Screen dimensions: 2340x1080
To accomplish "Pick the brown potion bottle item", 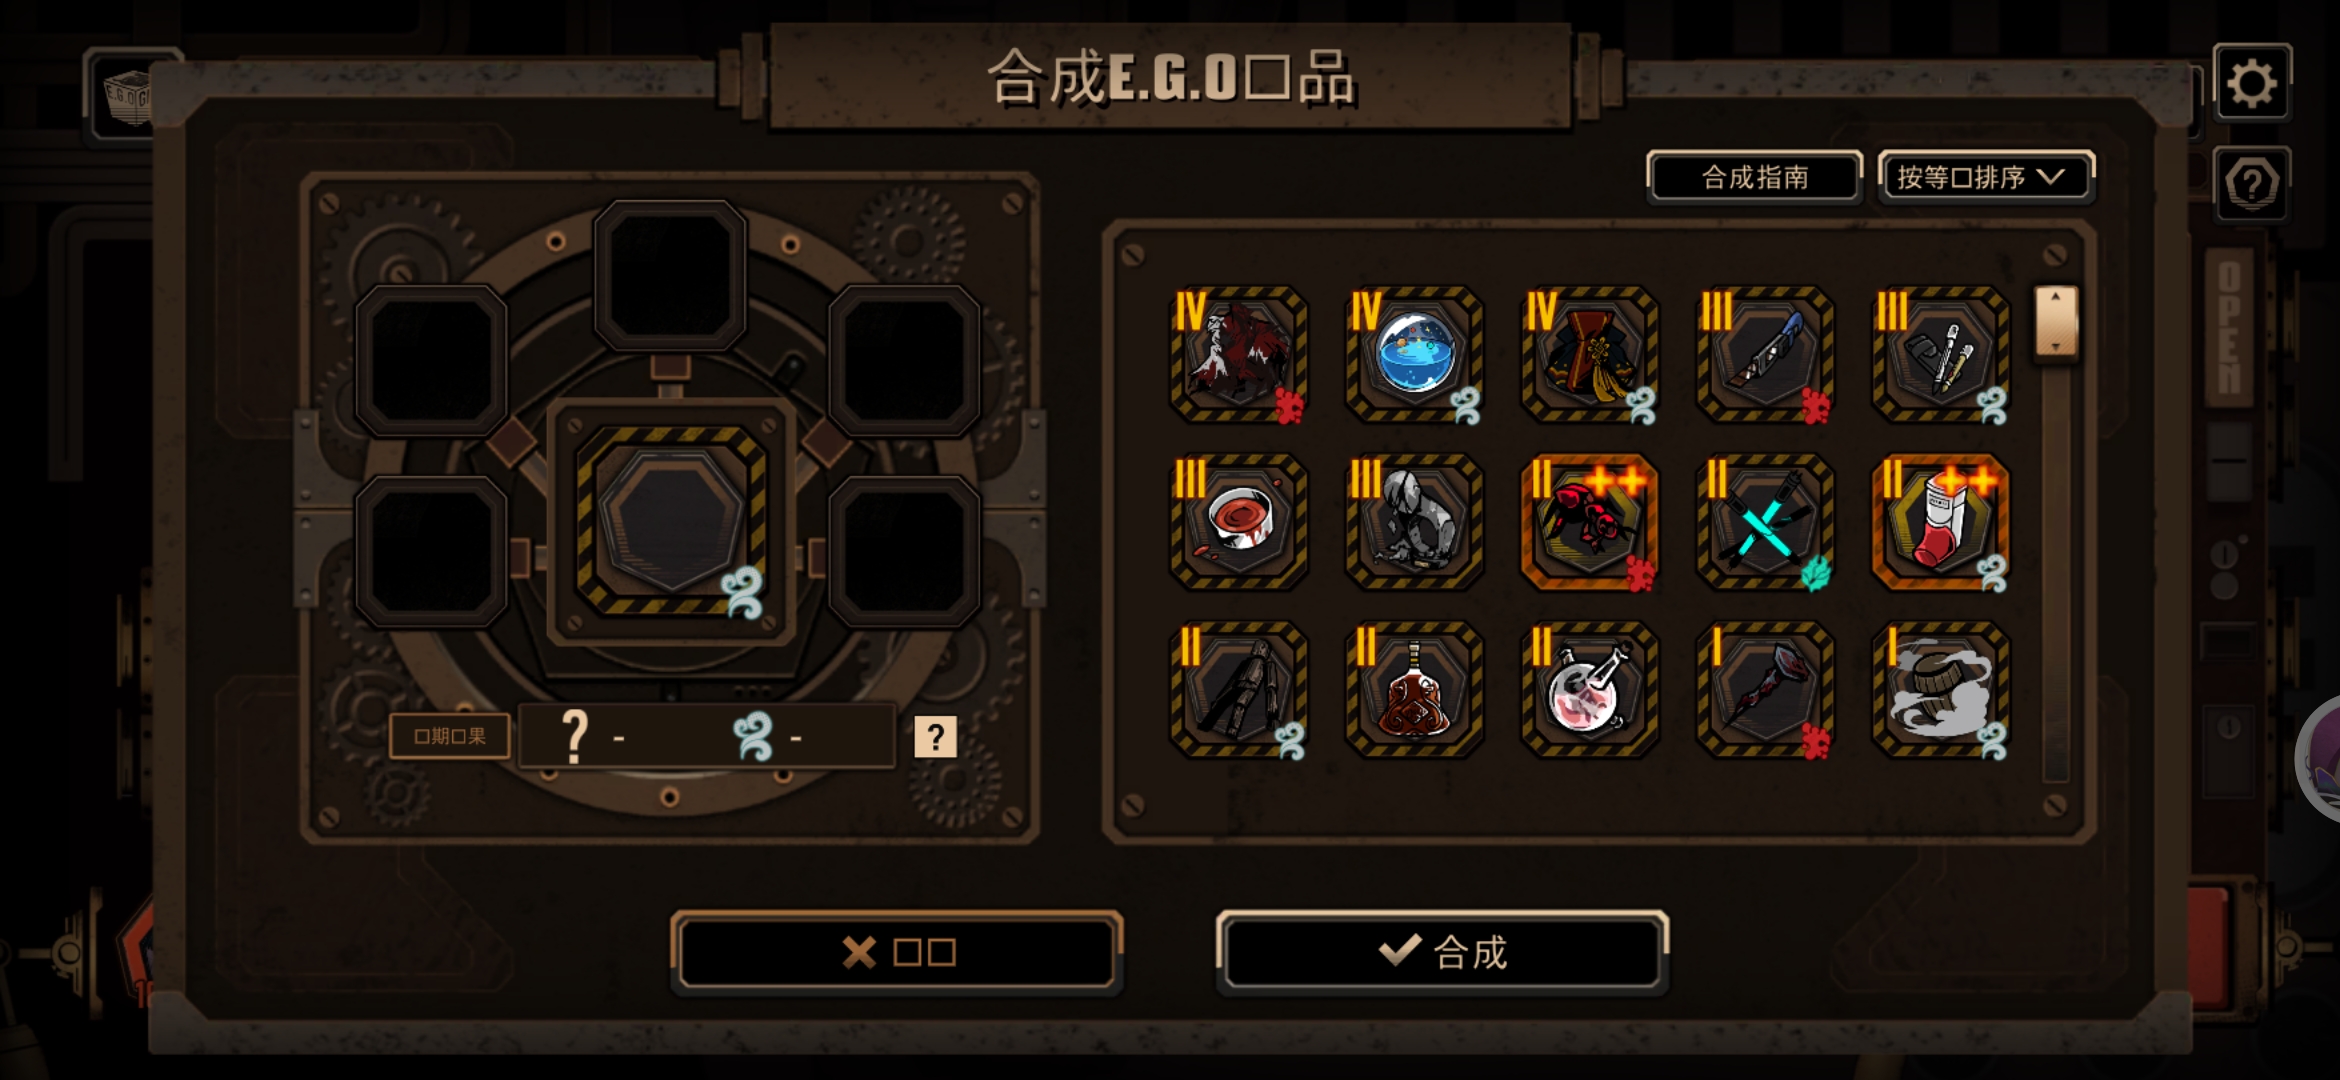I will 1414,690.
